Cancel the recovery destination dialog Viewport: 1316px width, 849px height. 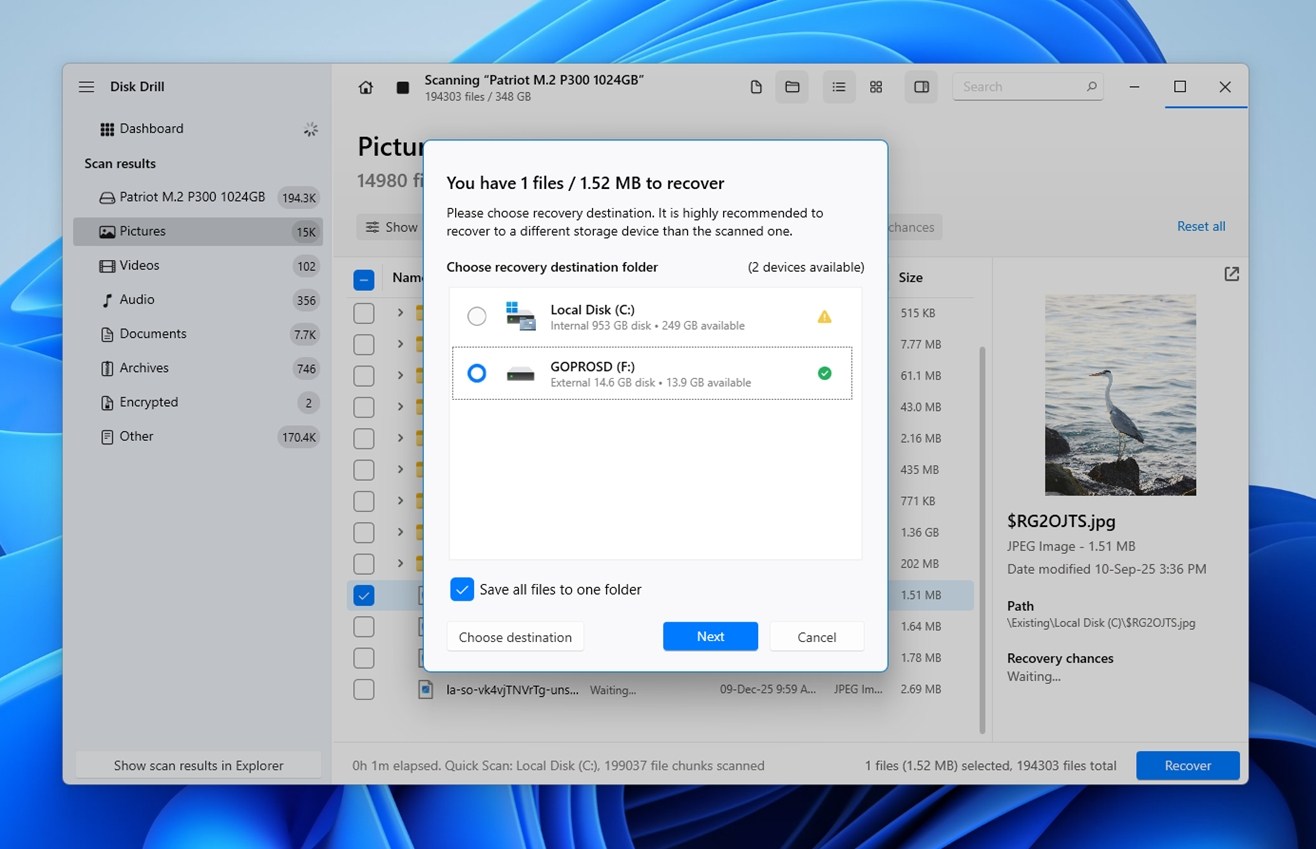(816, 637)
